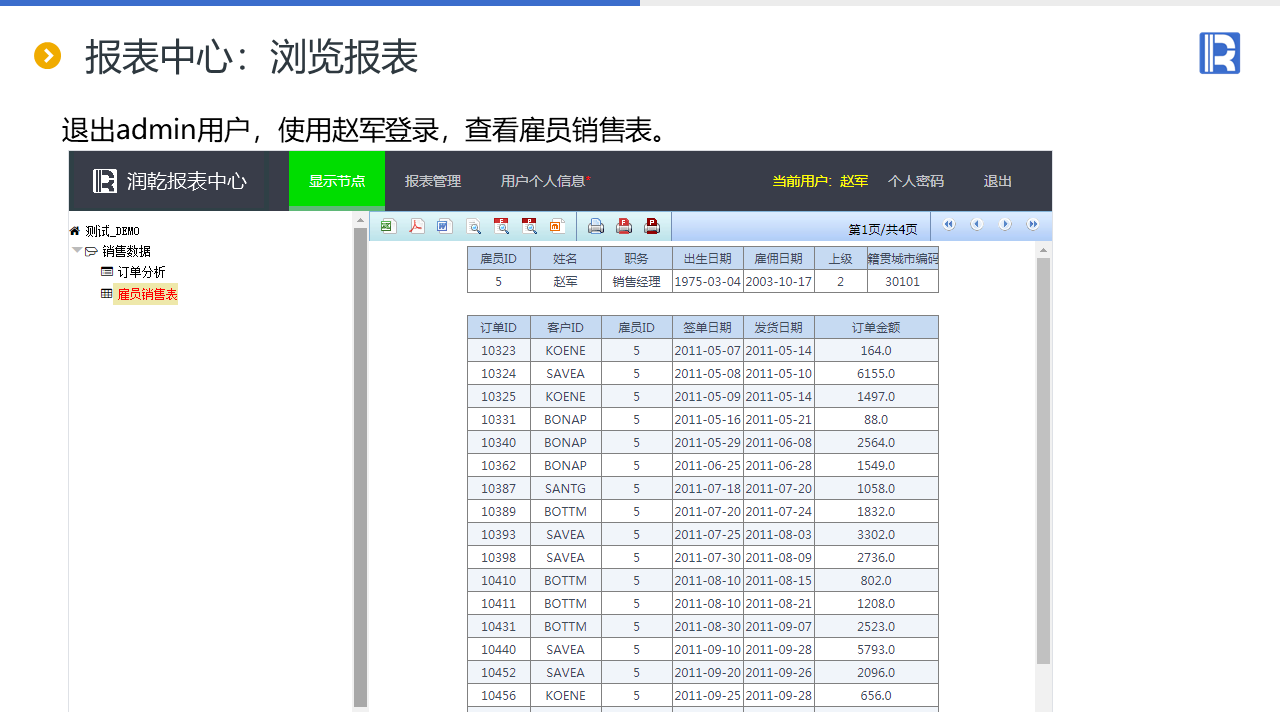Jump to the first report page
The height and width of the screenshot is (720, 1280).
[949, 225]
